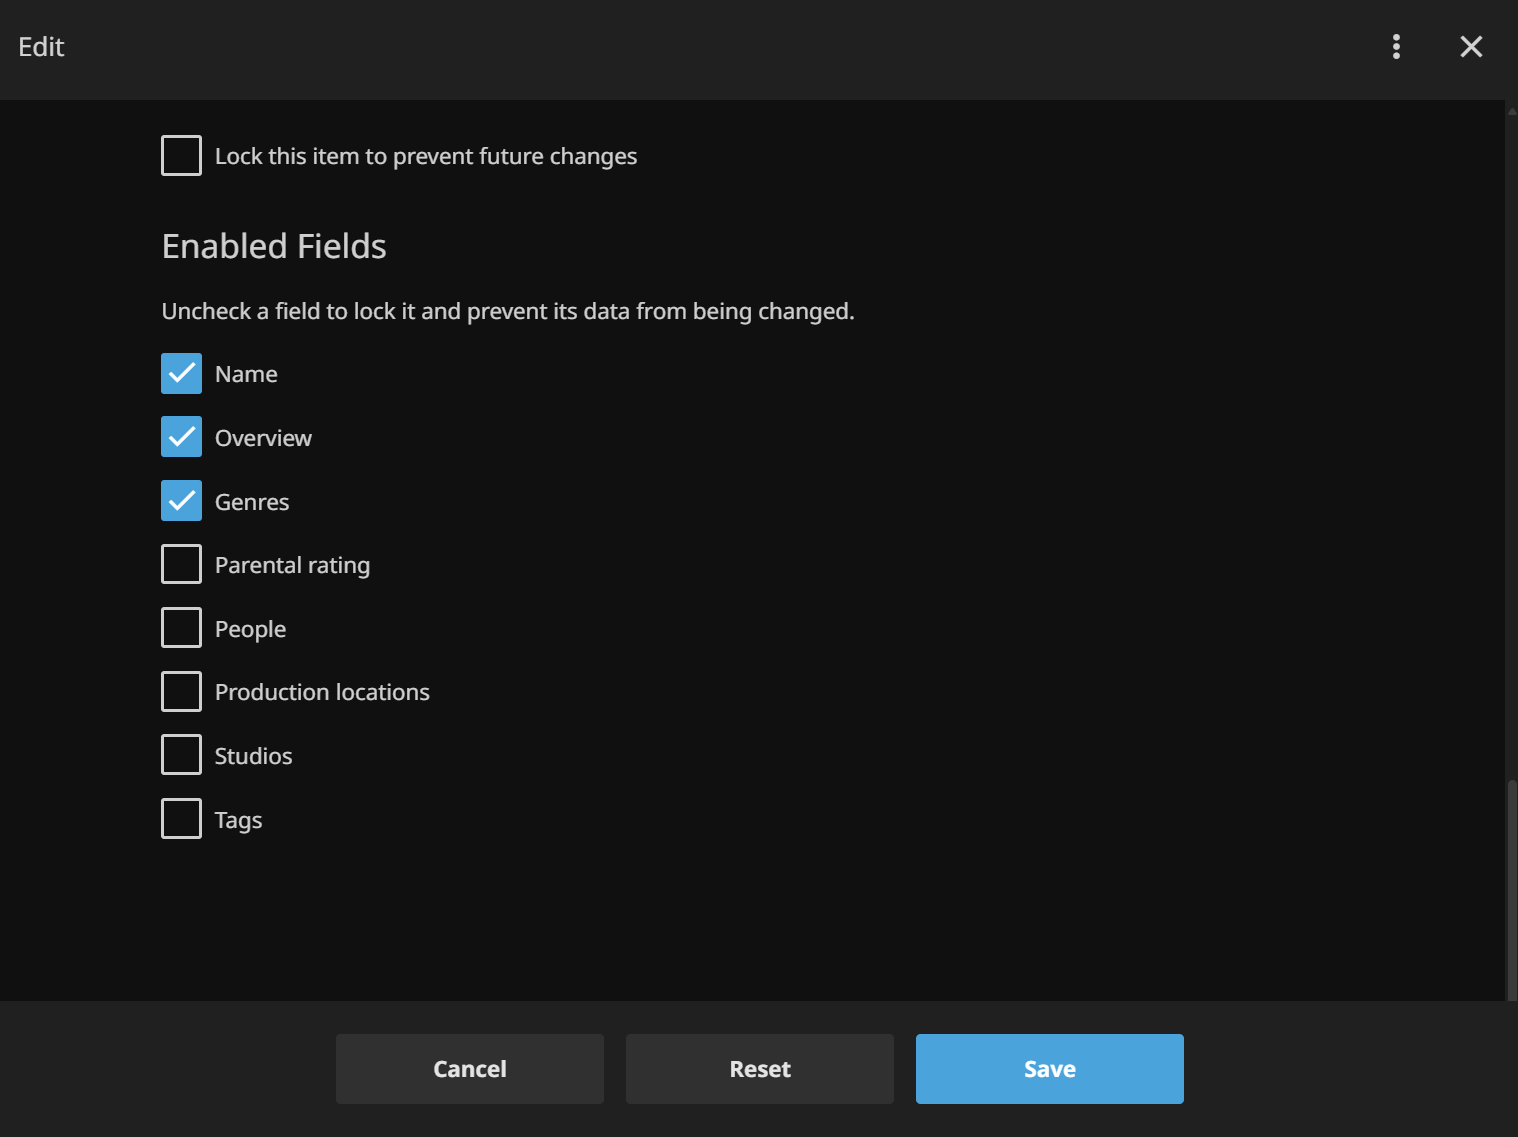Click the "Uncheck a field" description text

(x=508, y=311)
